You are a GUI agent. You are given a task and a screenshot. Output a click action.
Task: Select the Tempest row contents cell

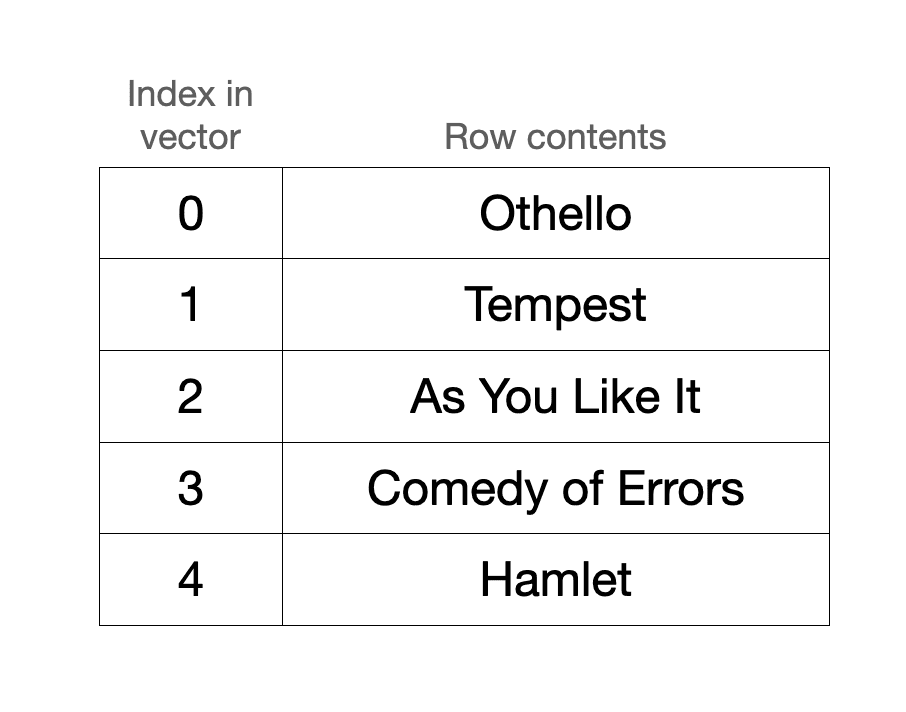pos(555,305)
